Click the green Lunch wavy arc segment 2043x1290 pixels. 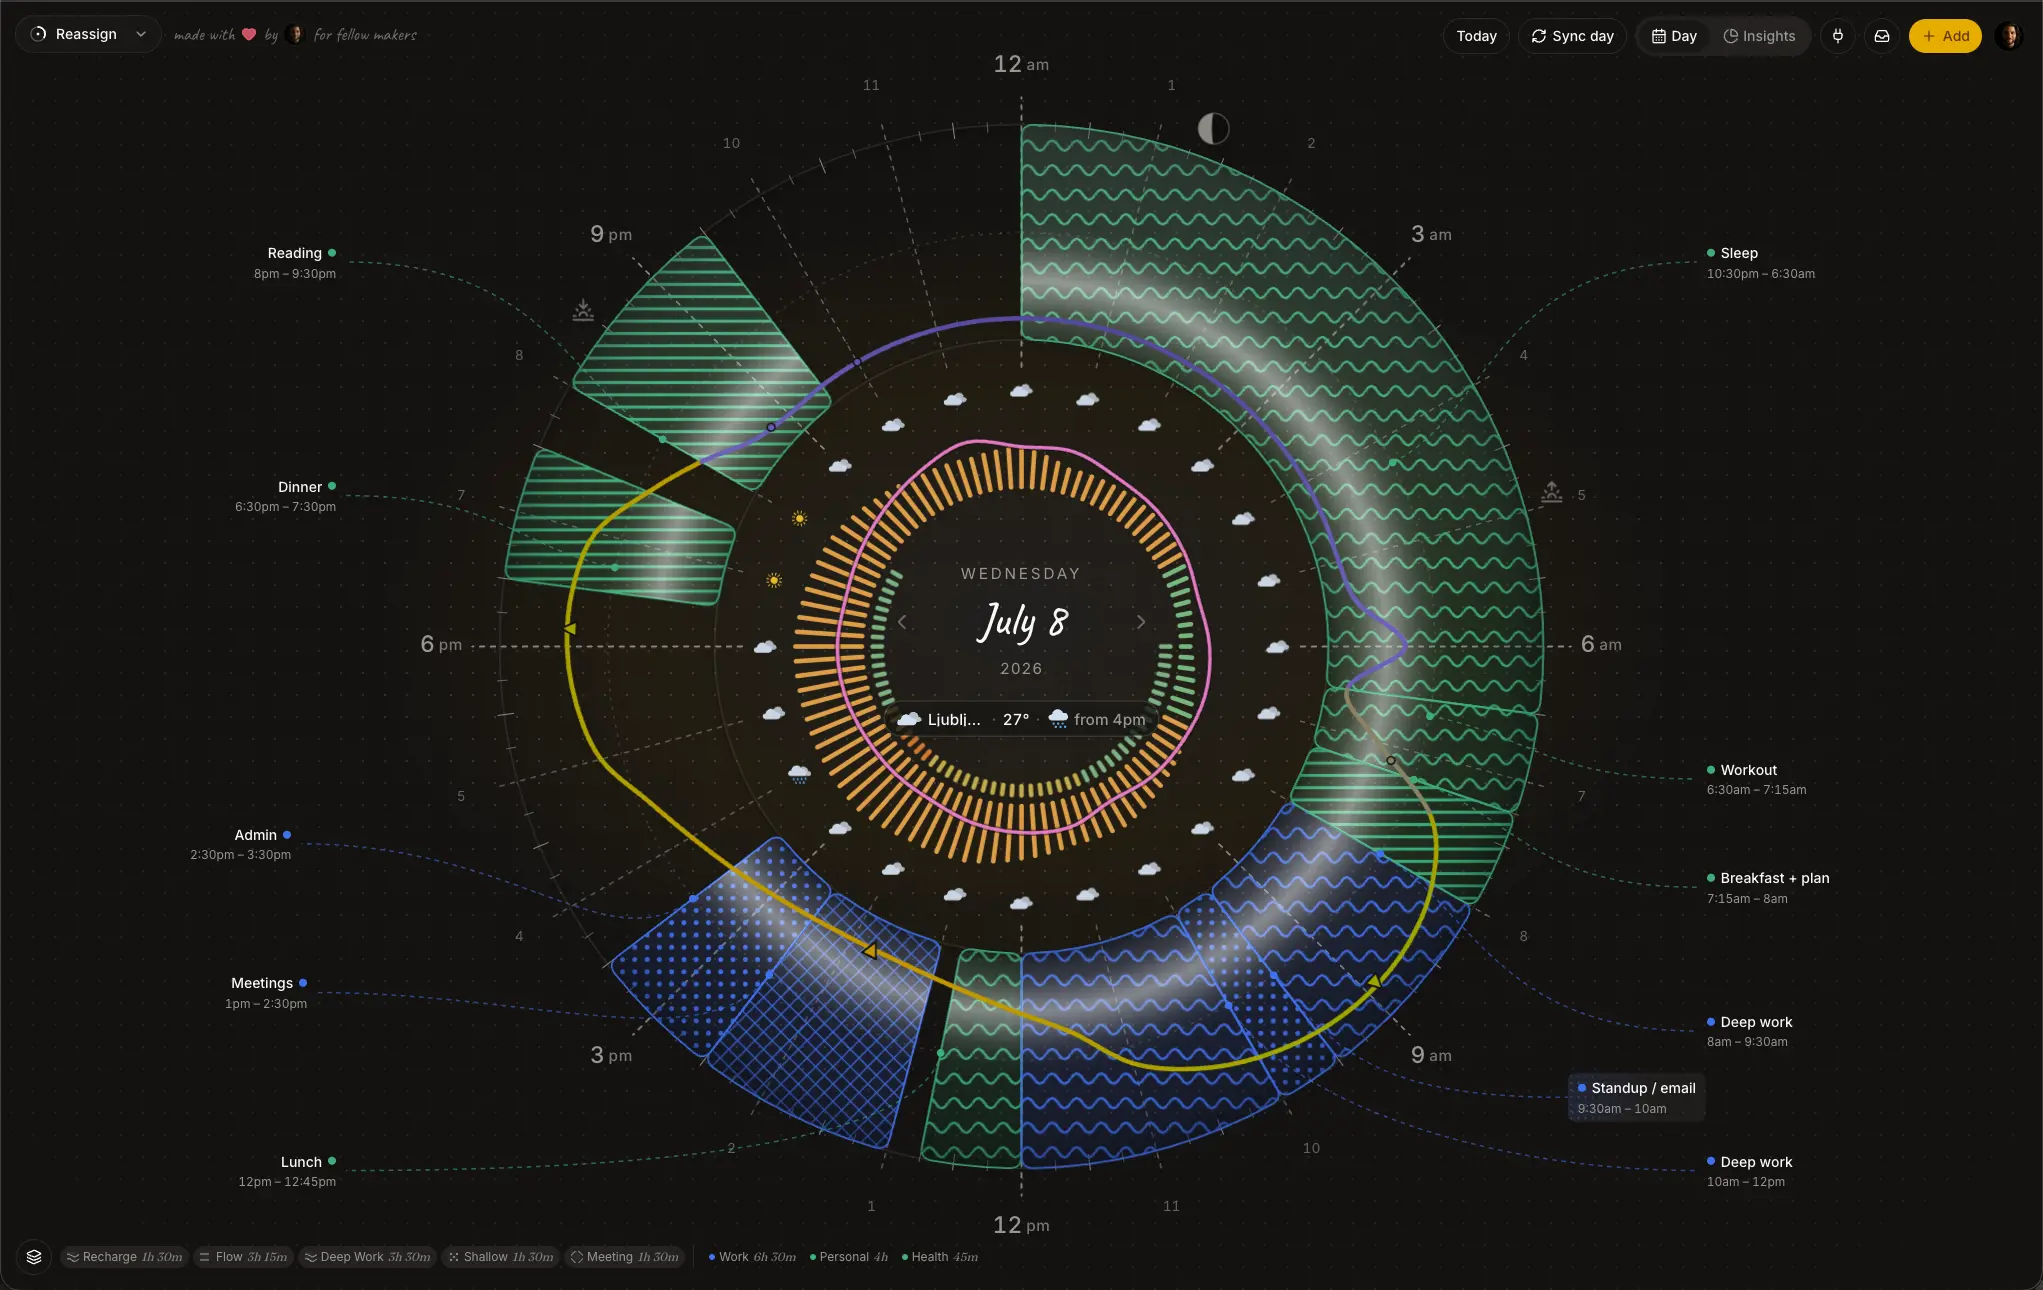973,1060
